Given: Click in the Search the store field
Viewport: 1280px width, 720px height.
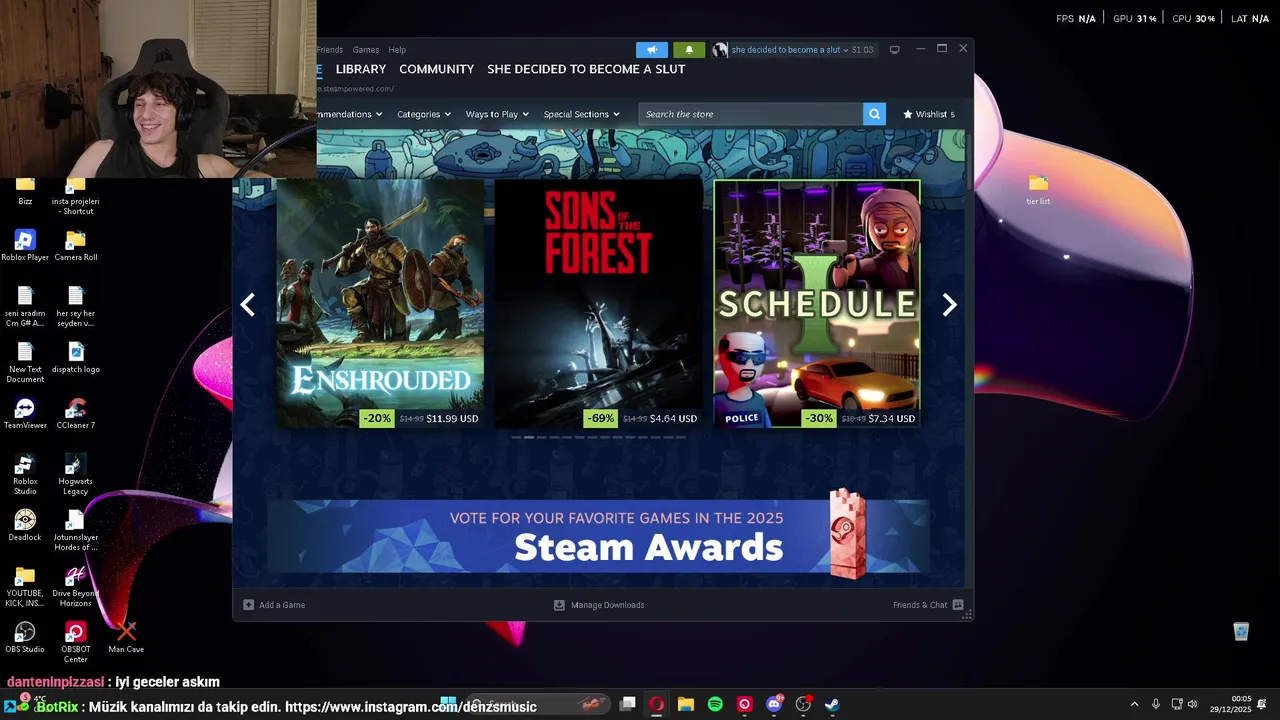Looking at the screenshot, I should point(751,114).
